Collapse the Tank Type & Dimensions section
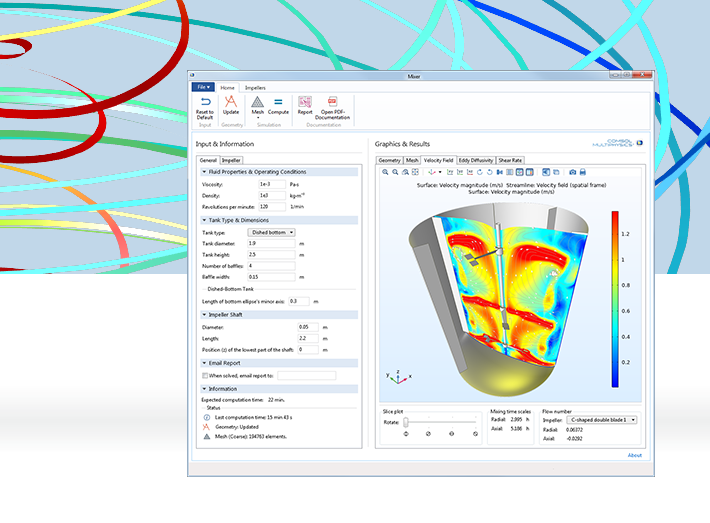710x523 pixels. click(204, 220)
